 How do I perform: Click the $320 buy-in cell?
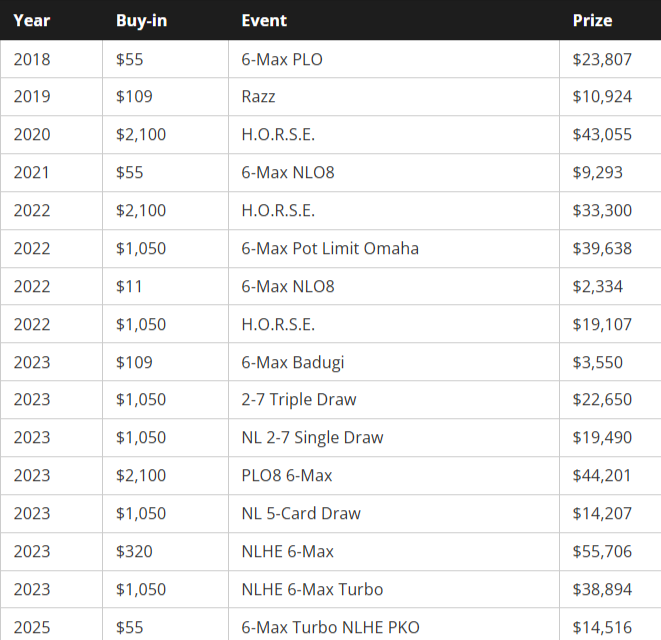point(135,552)
